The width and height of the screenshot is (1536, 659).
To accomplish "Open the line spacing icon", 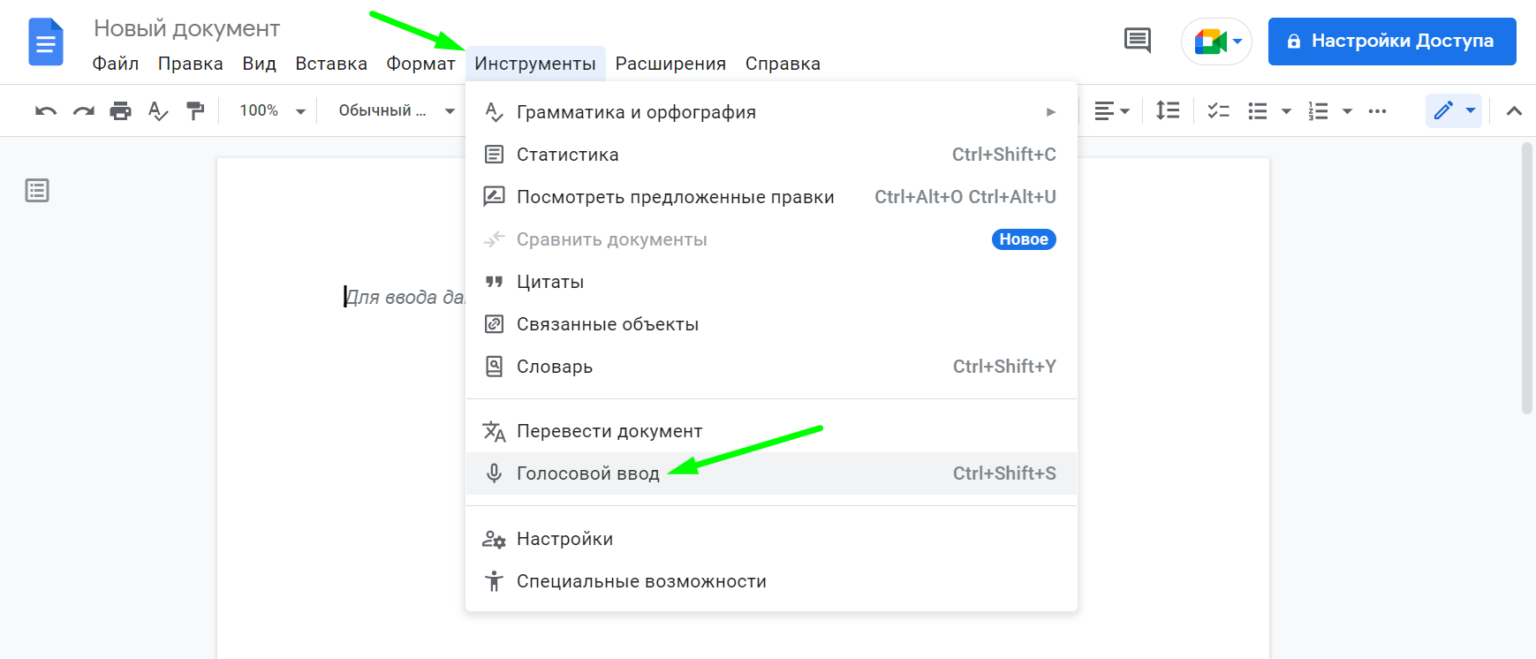I will (1167, 111).
